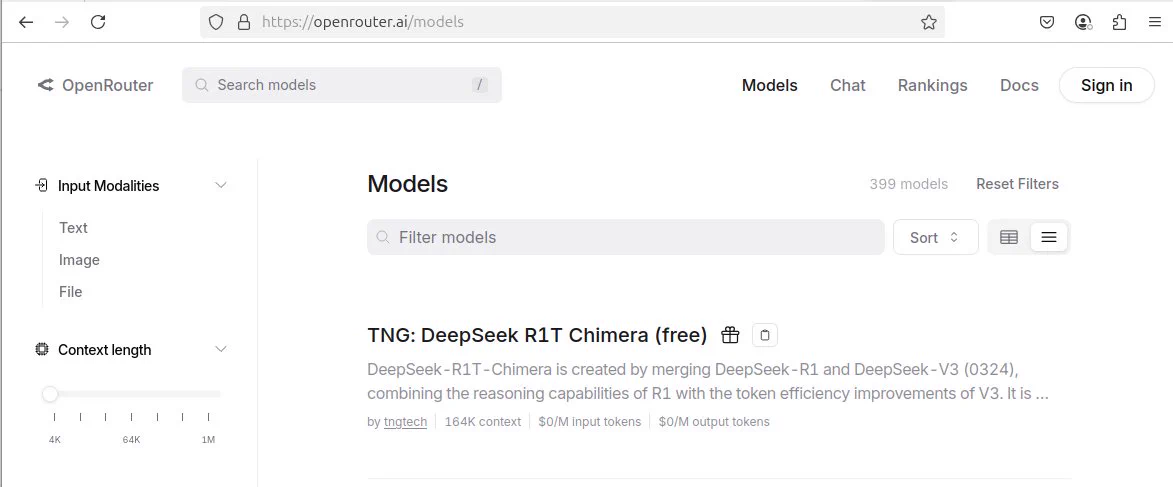The height and width of the screenshot is (487, 1173).
Task: Collapse the Context length section chevron
Action: pos(221,349)
